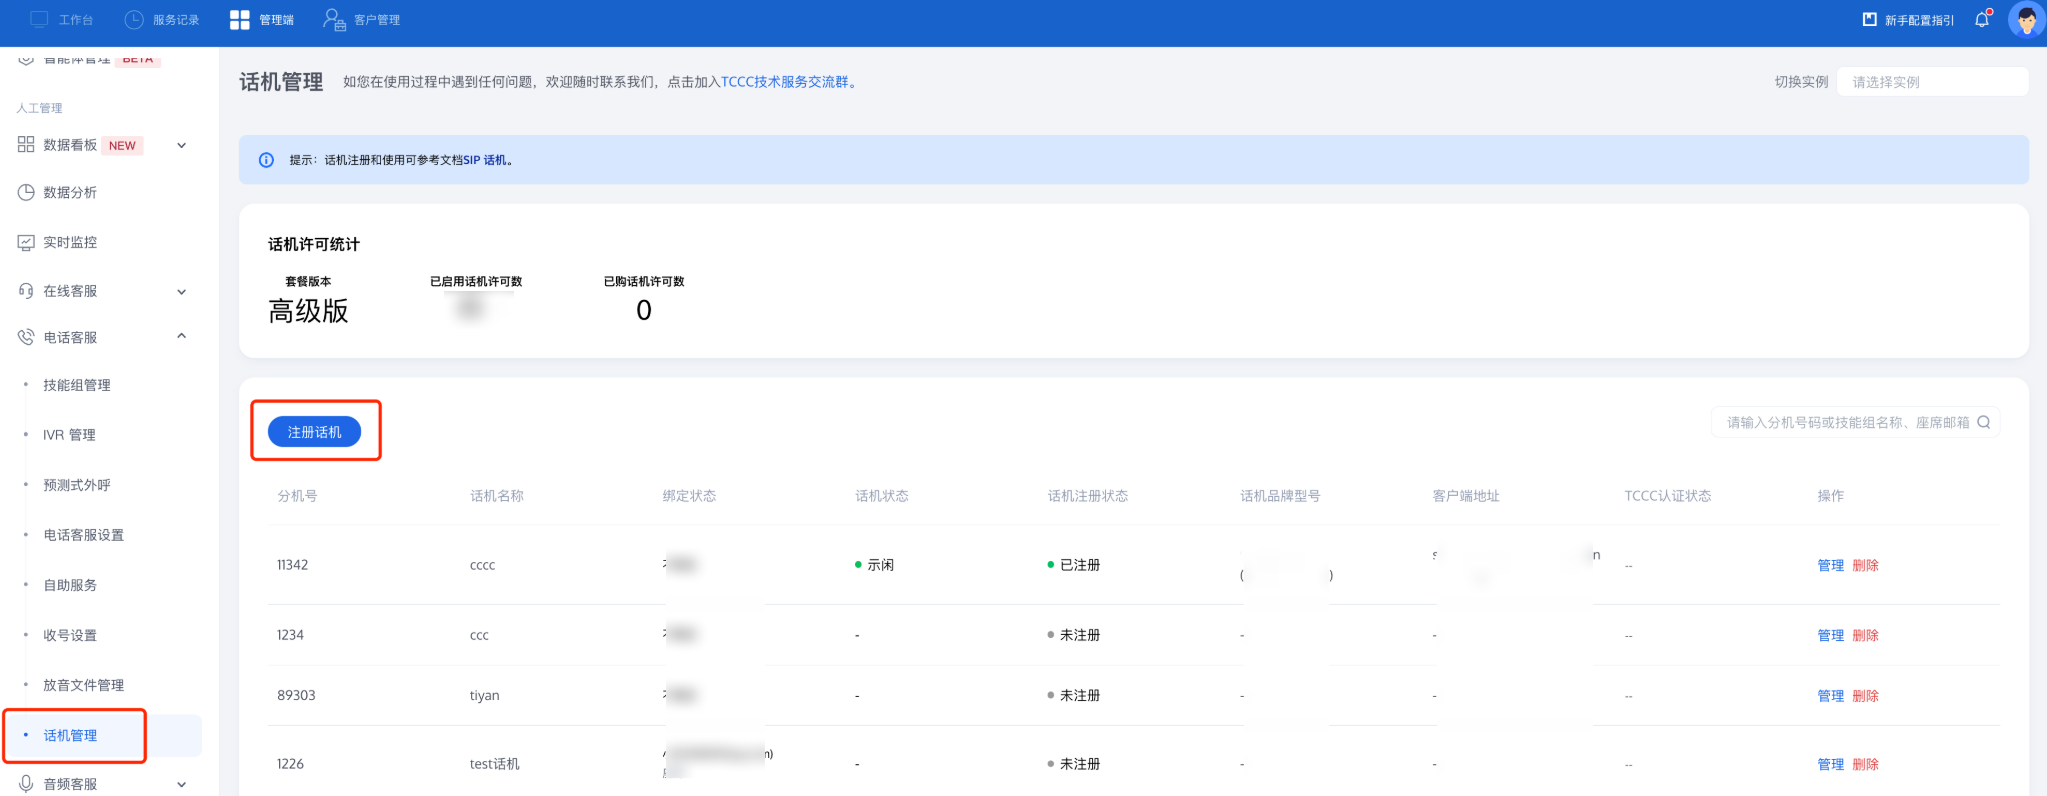This screenshot has height=796, width=2047.
Task: Expand the 在线客服 submenu
Action: point(182,292)
